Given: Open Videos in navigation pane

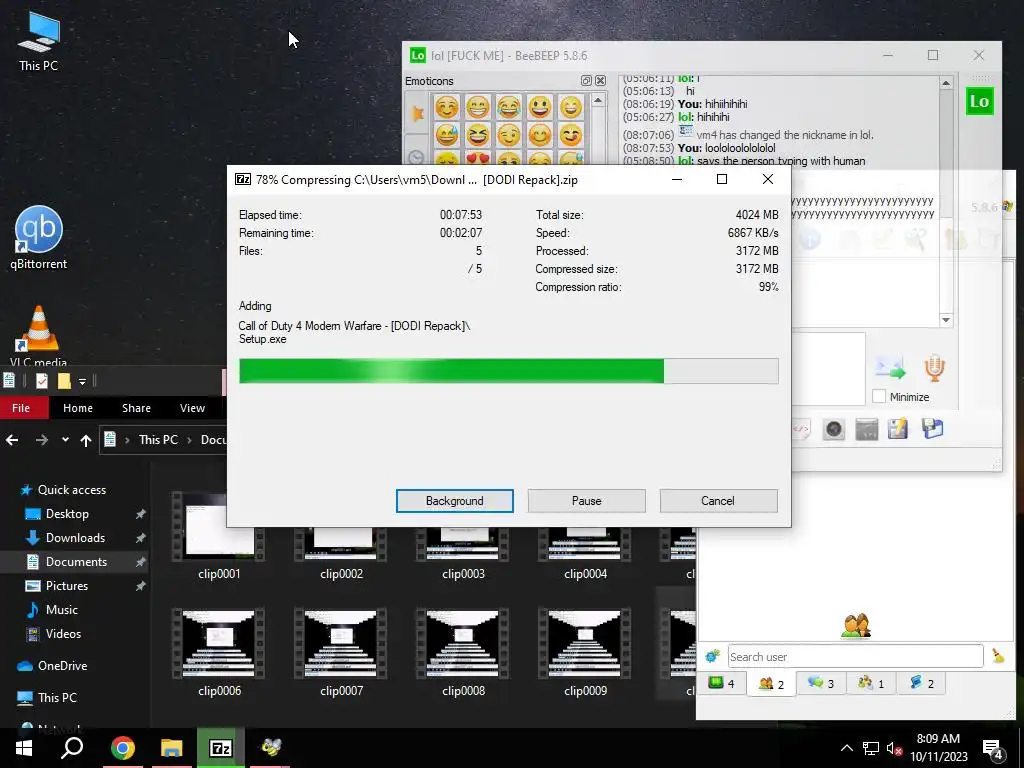Looking at the screenshot, I should (63, 633).
